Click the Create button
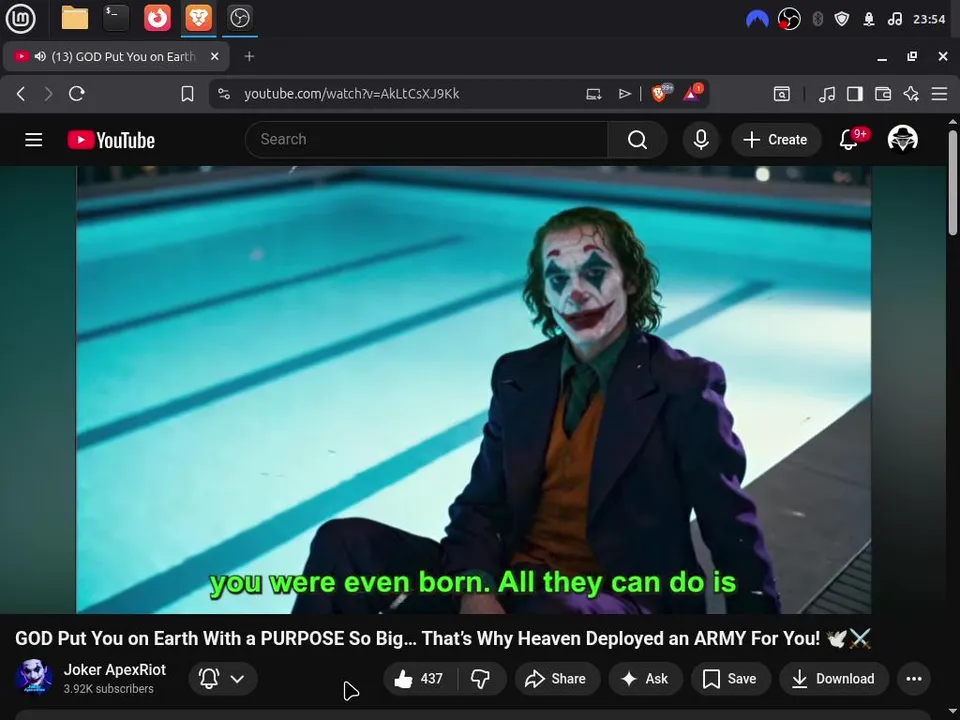The image size is (960, 720). (776, 140)
